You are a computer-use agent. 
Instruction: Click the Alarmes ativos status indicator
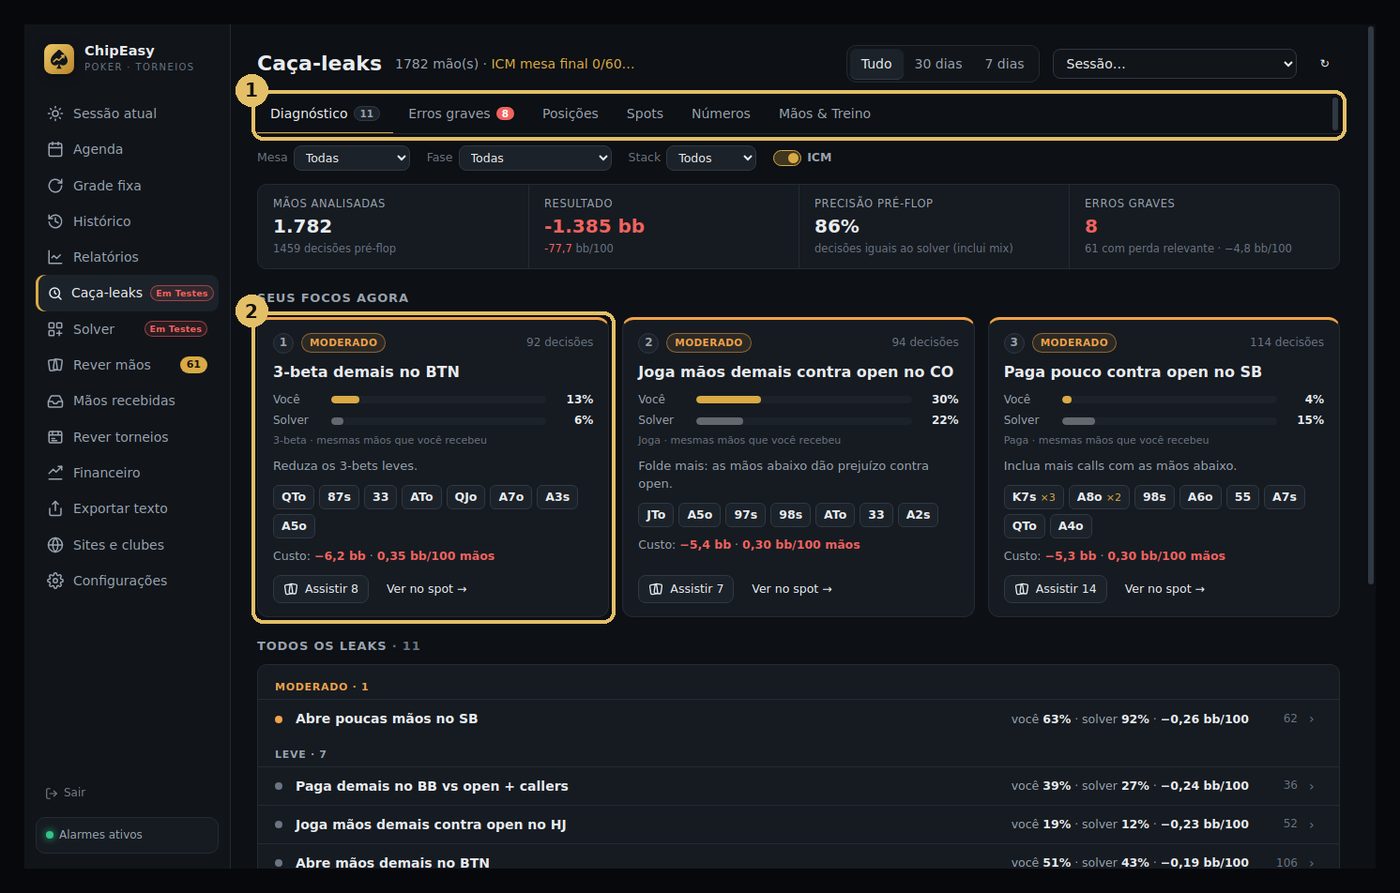pos(127,835)
